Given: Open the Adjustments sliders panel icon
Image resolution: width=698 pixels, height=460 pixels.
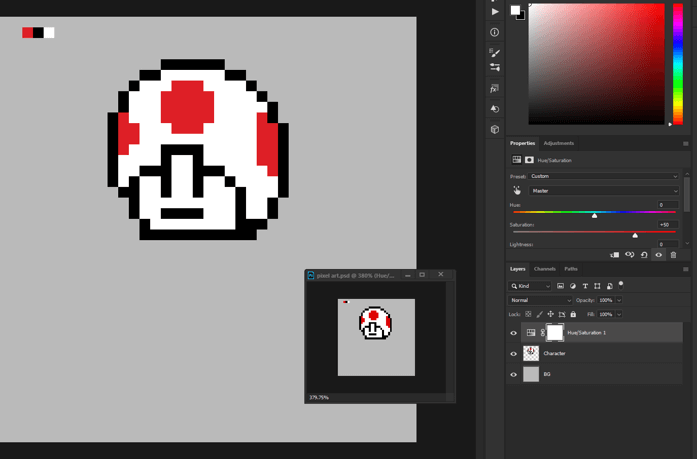Looking at the screenshot, I should [x=495, y=67].
